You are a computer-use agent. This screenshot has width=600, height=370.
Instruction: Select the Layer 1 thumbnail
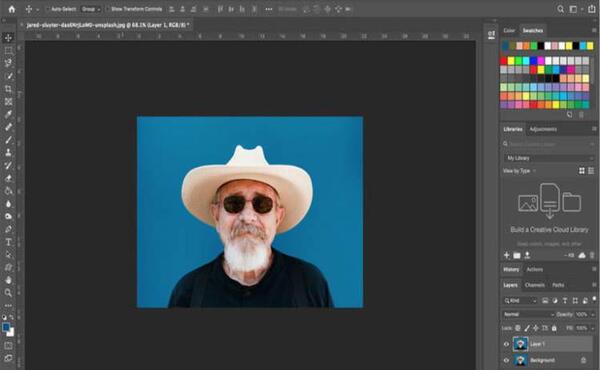click(x=520, y=344)
